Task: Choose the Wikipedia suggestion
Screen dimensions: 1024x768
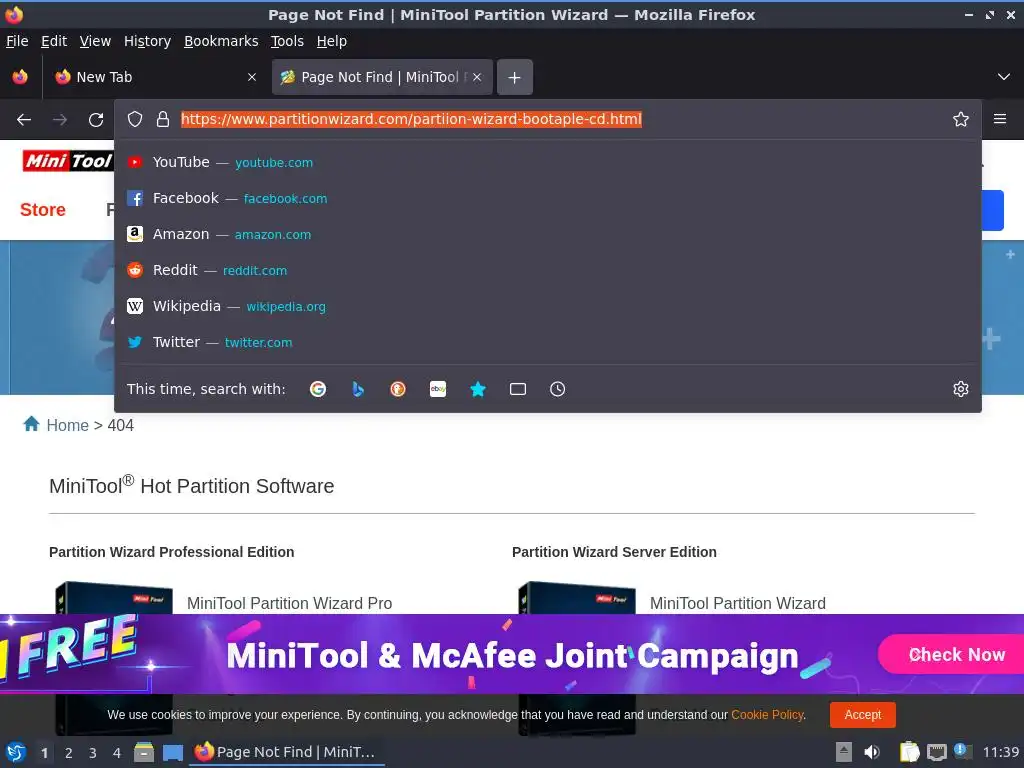Action: pos(547,306)
